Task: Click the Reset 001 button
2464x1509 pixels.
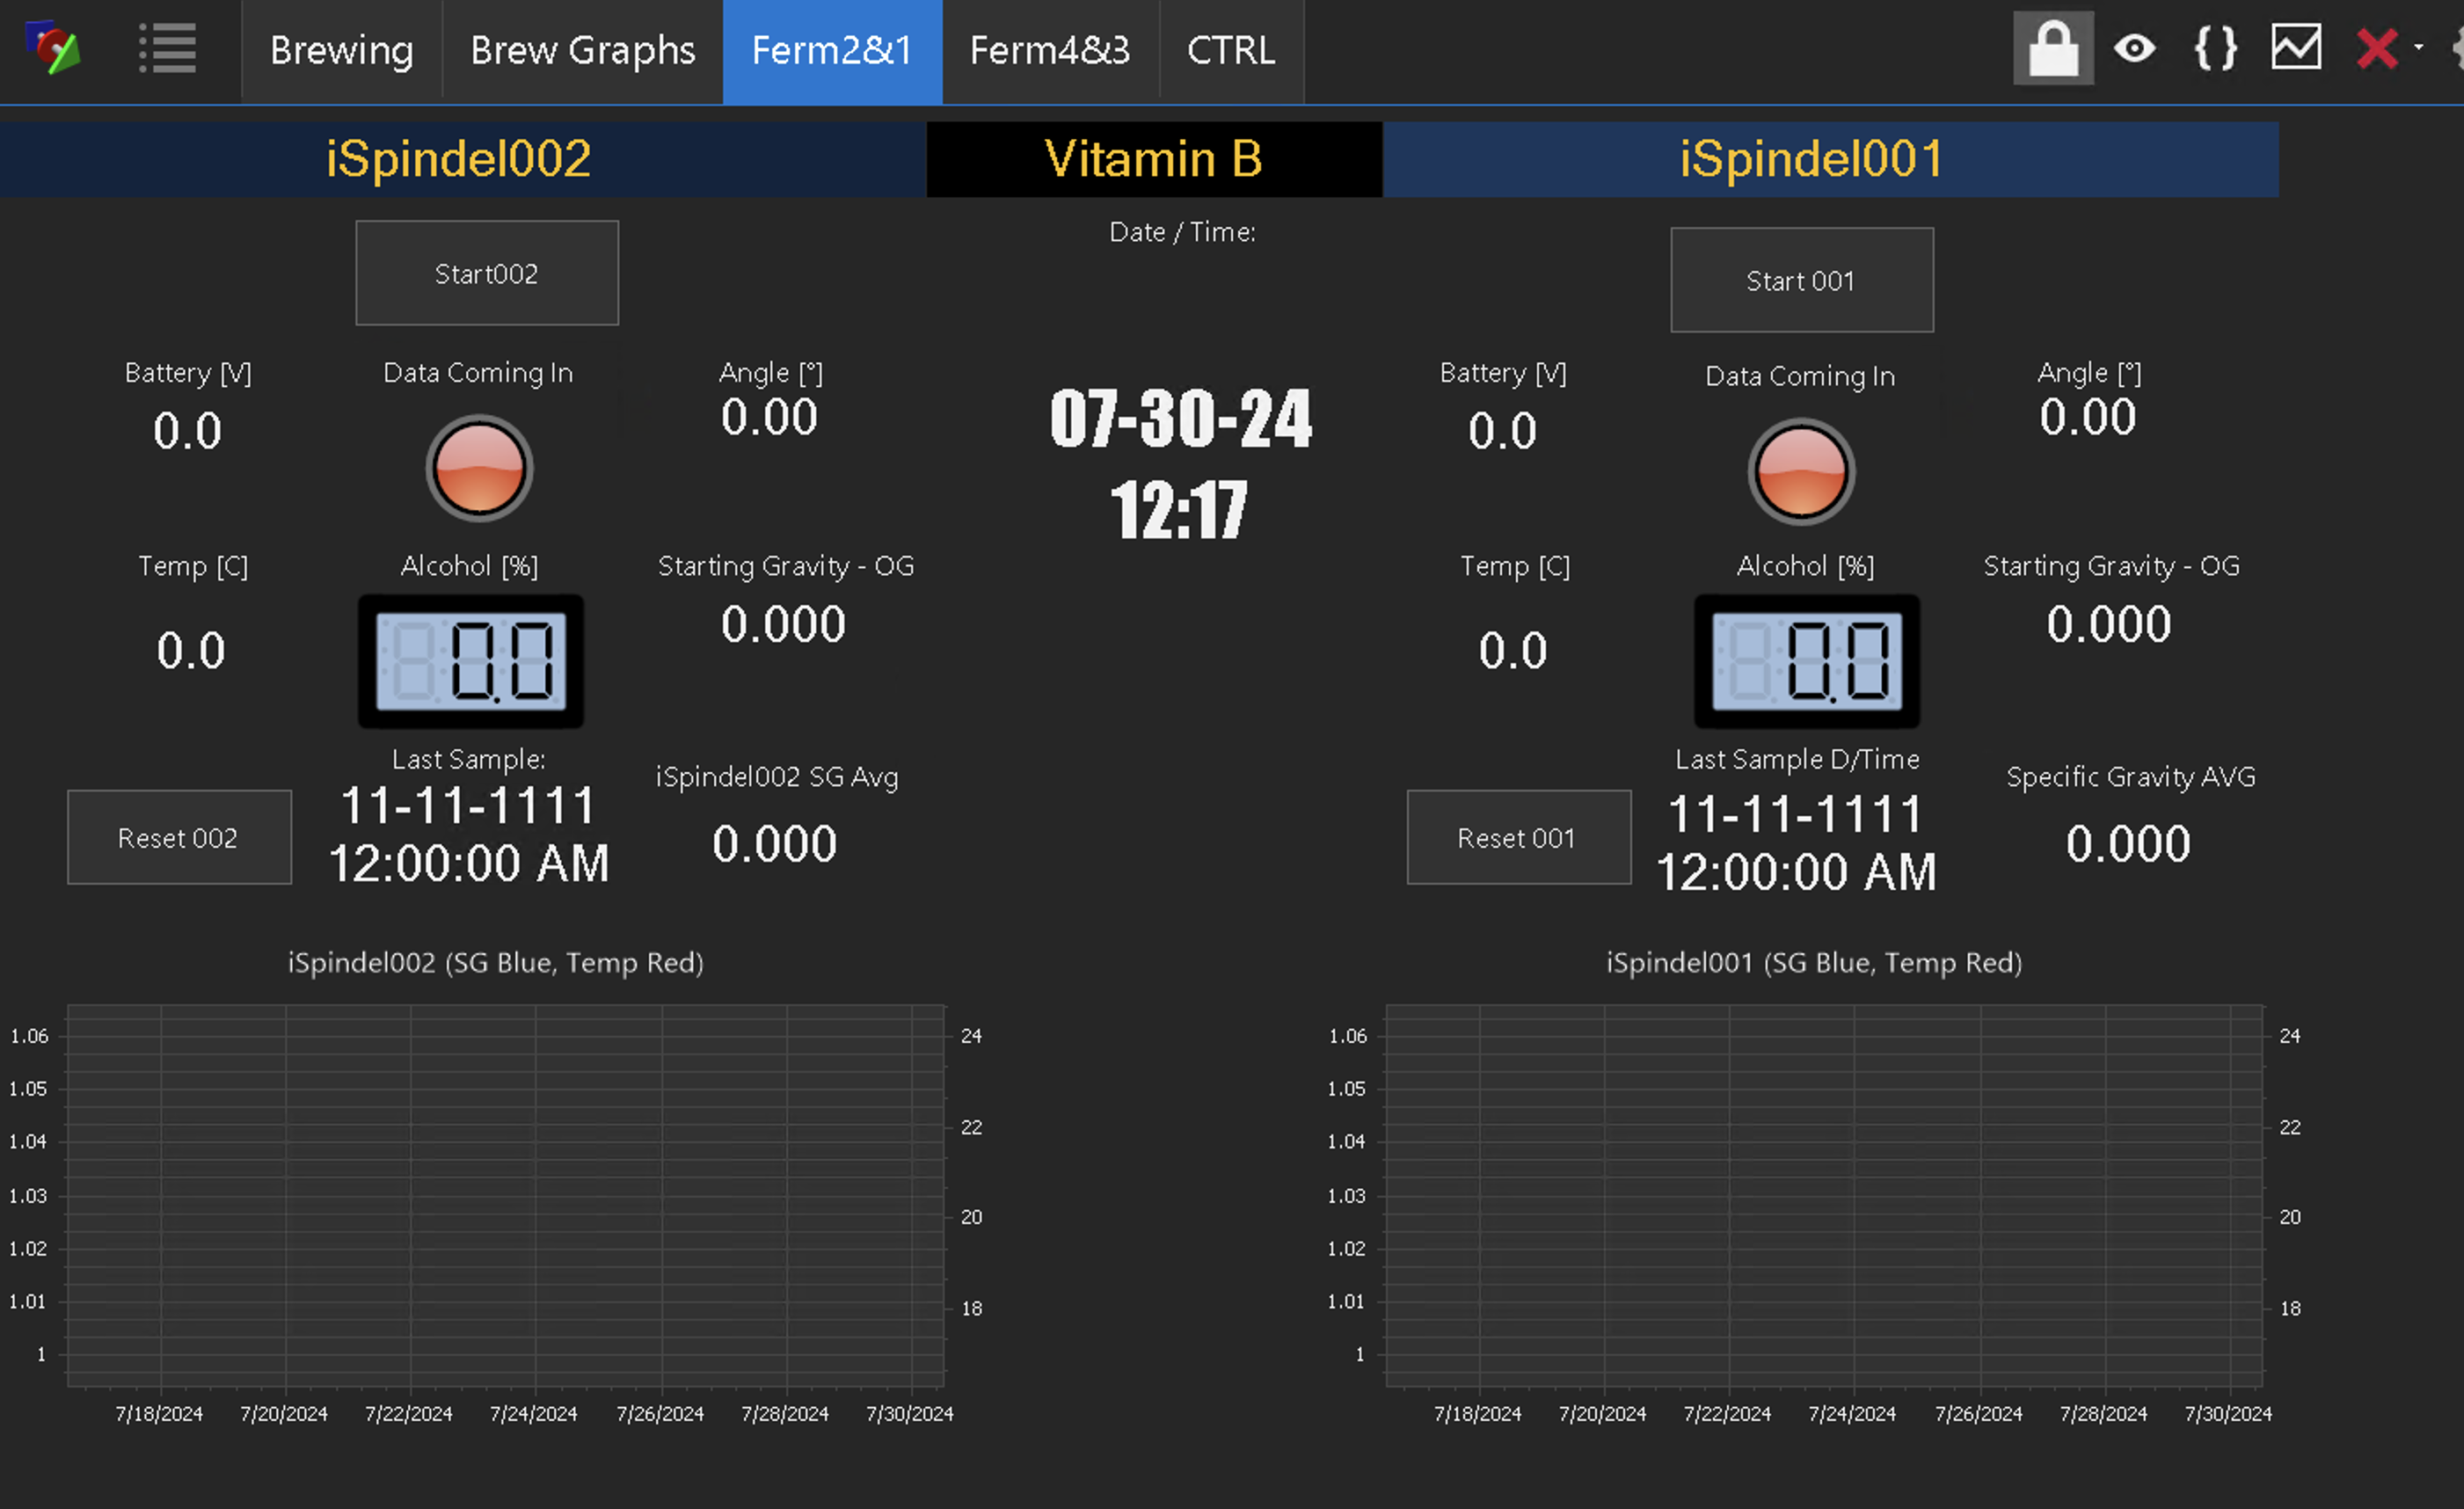Action: coord(1519,837)
